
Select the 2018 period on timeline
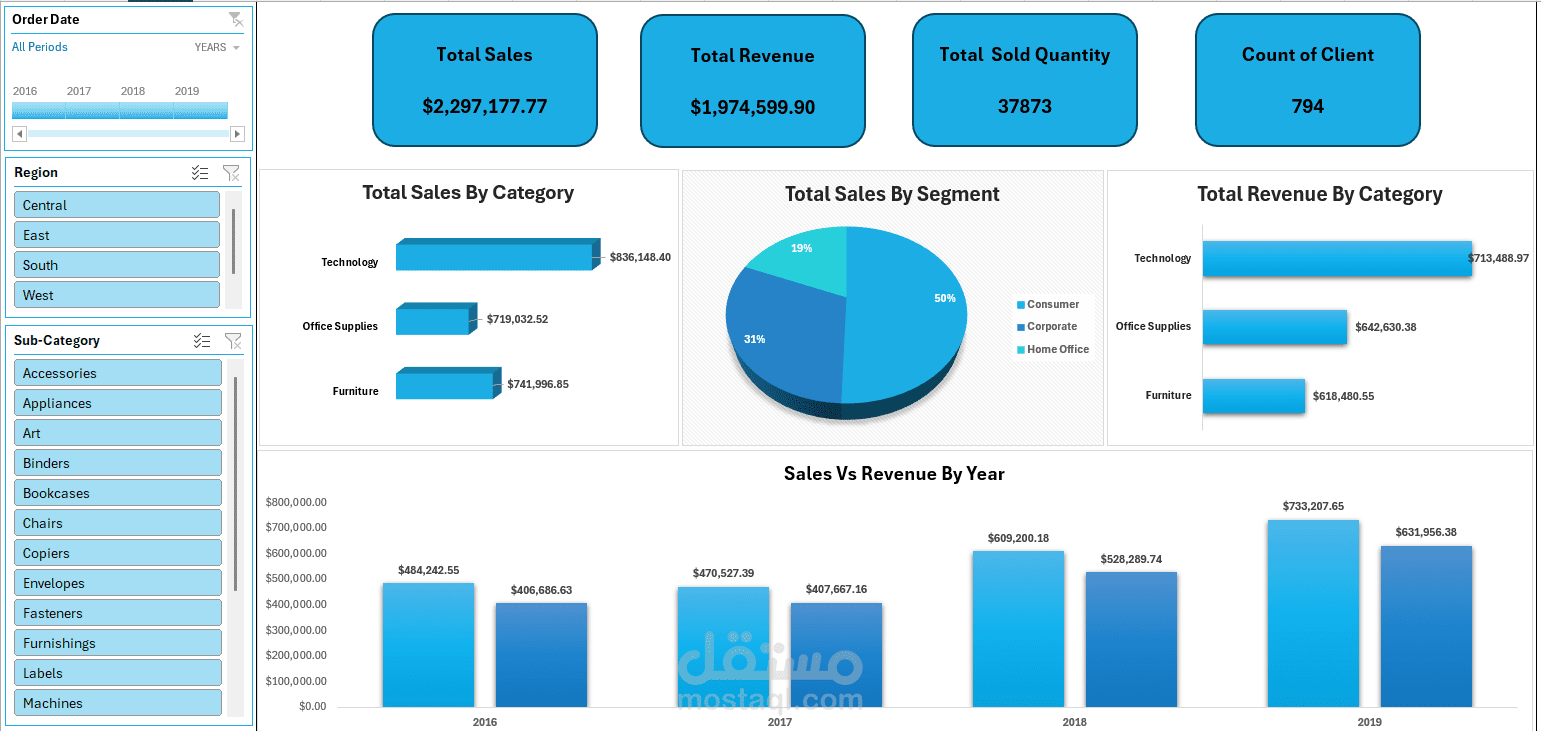(x=147, y=110)
